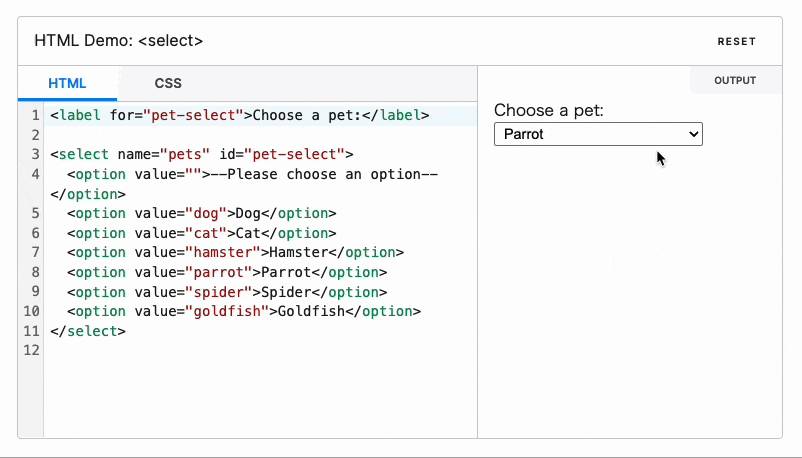The height and width of the screenshot is (458, 802).
Task: Place cursor on the Cat option line
Action: pyautogui.click(x=195, y=233)
